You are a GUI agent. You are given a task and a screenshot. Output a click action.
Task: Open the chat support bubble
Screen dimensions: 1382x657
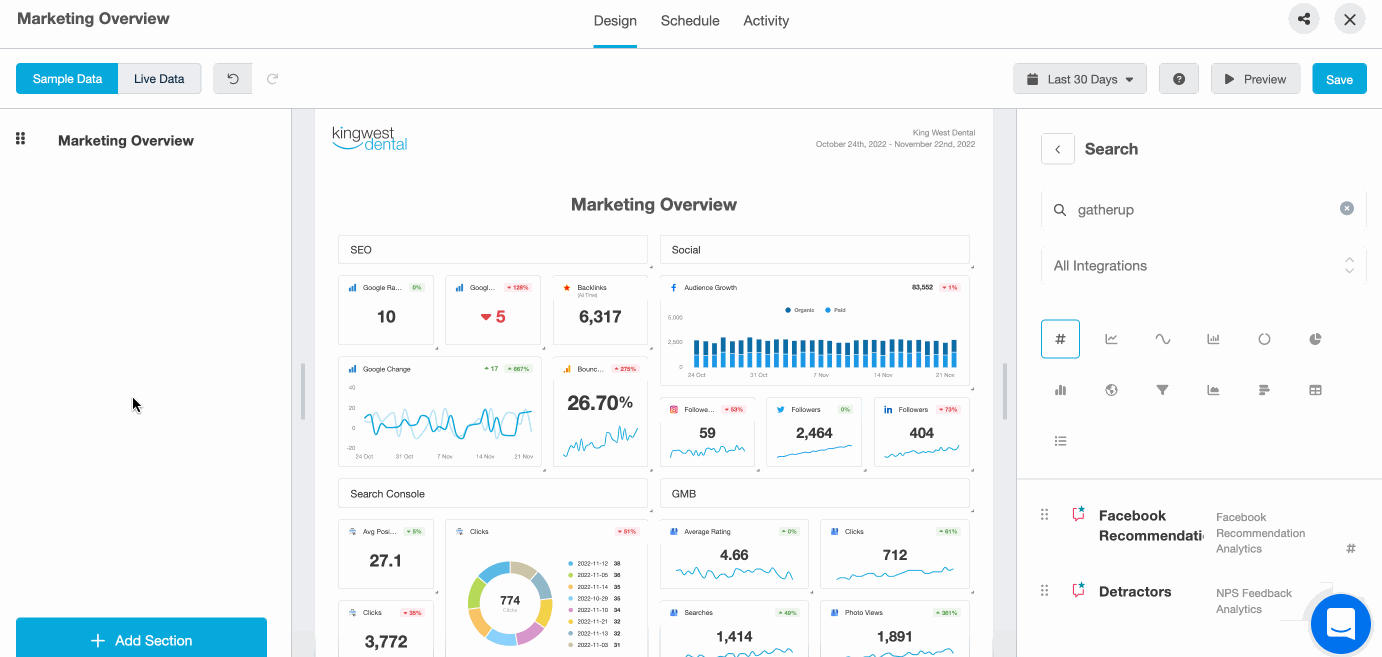tap(1340, 622)
